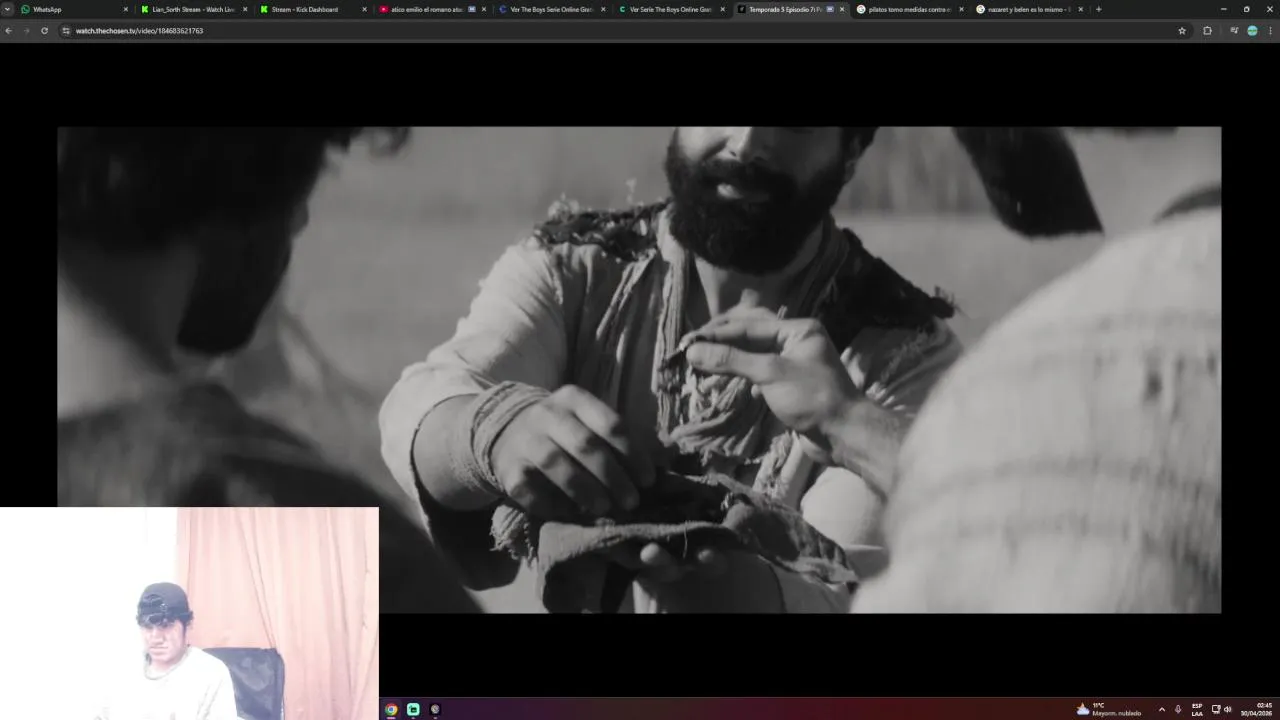Switch to first 'Ver The Boys Serie Online' tab
Screen dimensions: 1280x720
click(x=552, y=9)
